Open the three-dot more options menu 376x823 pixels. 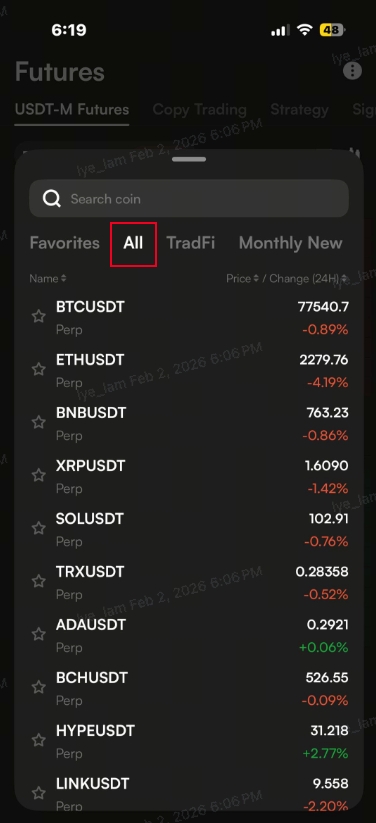click(352, 71)
